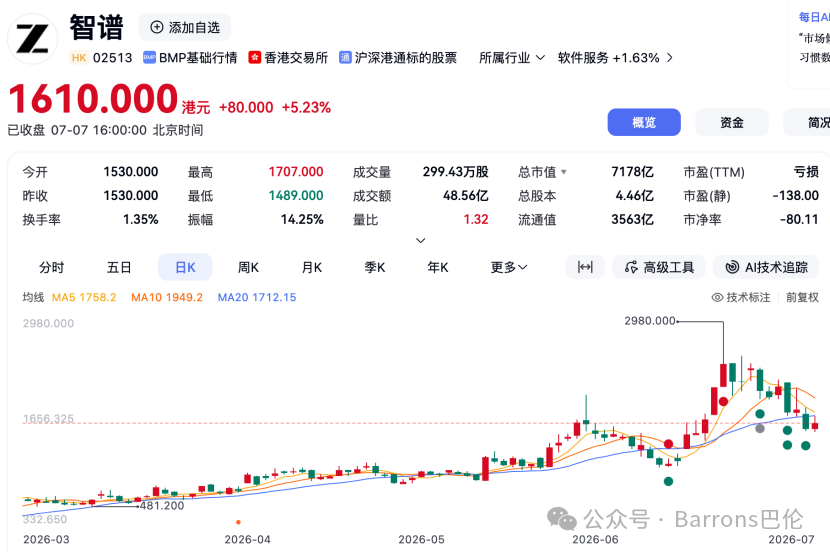
Task: Click MA20 1712.15 indicator value
Action: [x=257, y=297]
